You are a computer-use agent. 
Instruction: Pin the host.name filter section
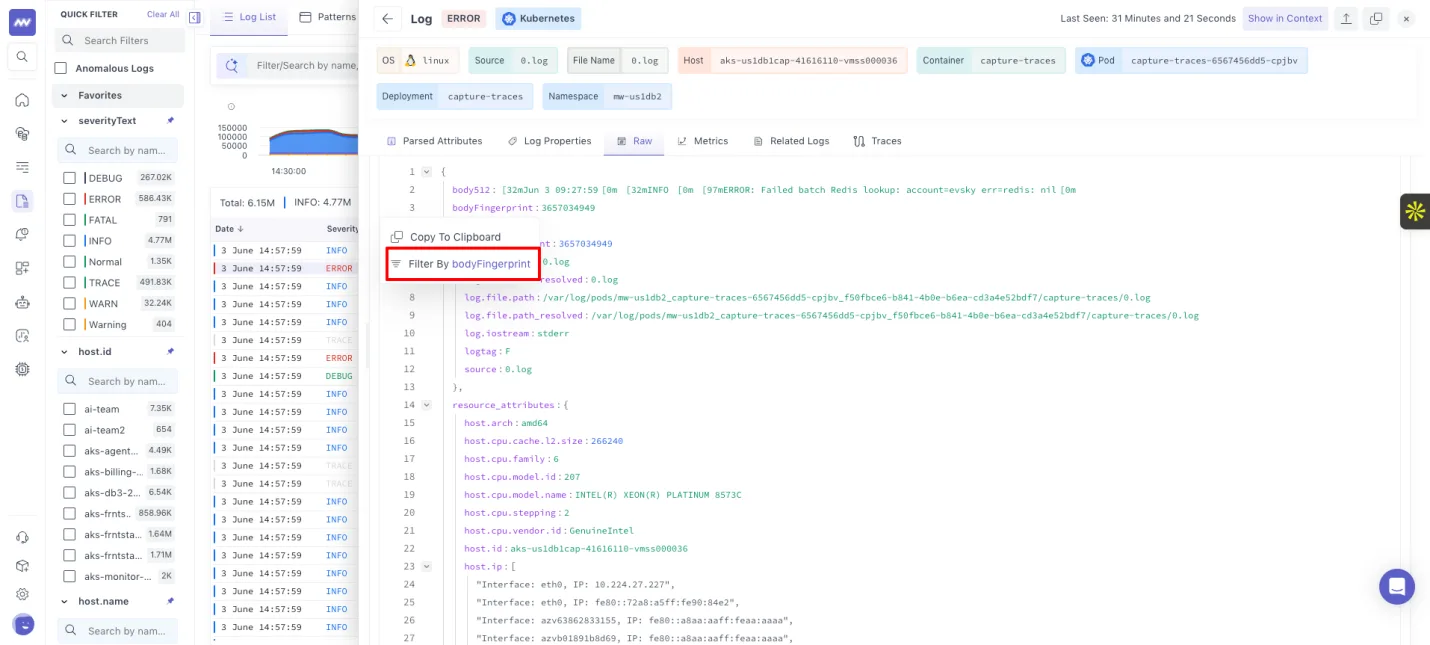170,601
